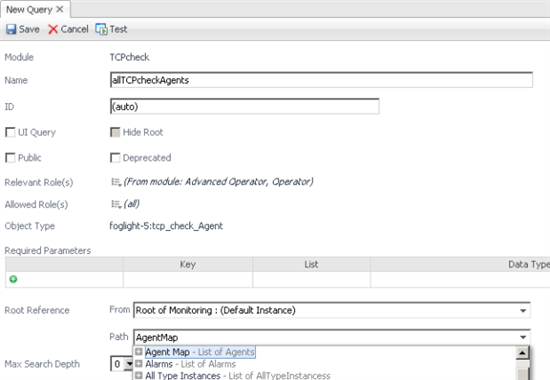The height and width of the screenshot is (380, 550).
Task: Click the Required Parameters label
Action: (x=48, y=251)
